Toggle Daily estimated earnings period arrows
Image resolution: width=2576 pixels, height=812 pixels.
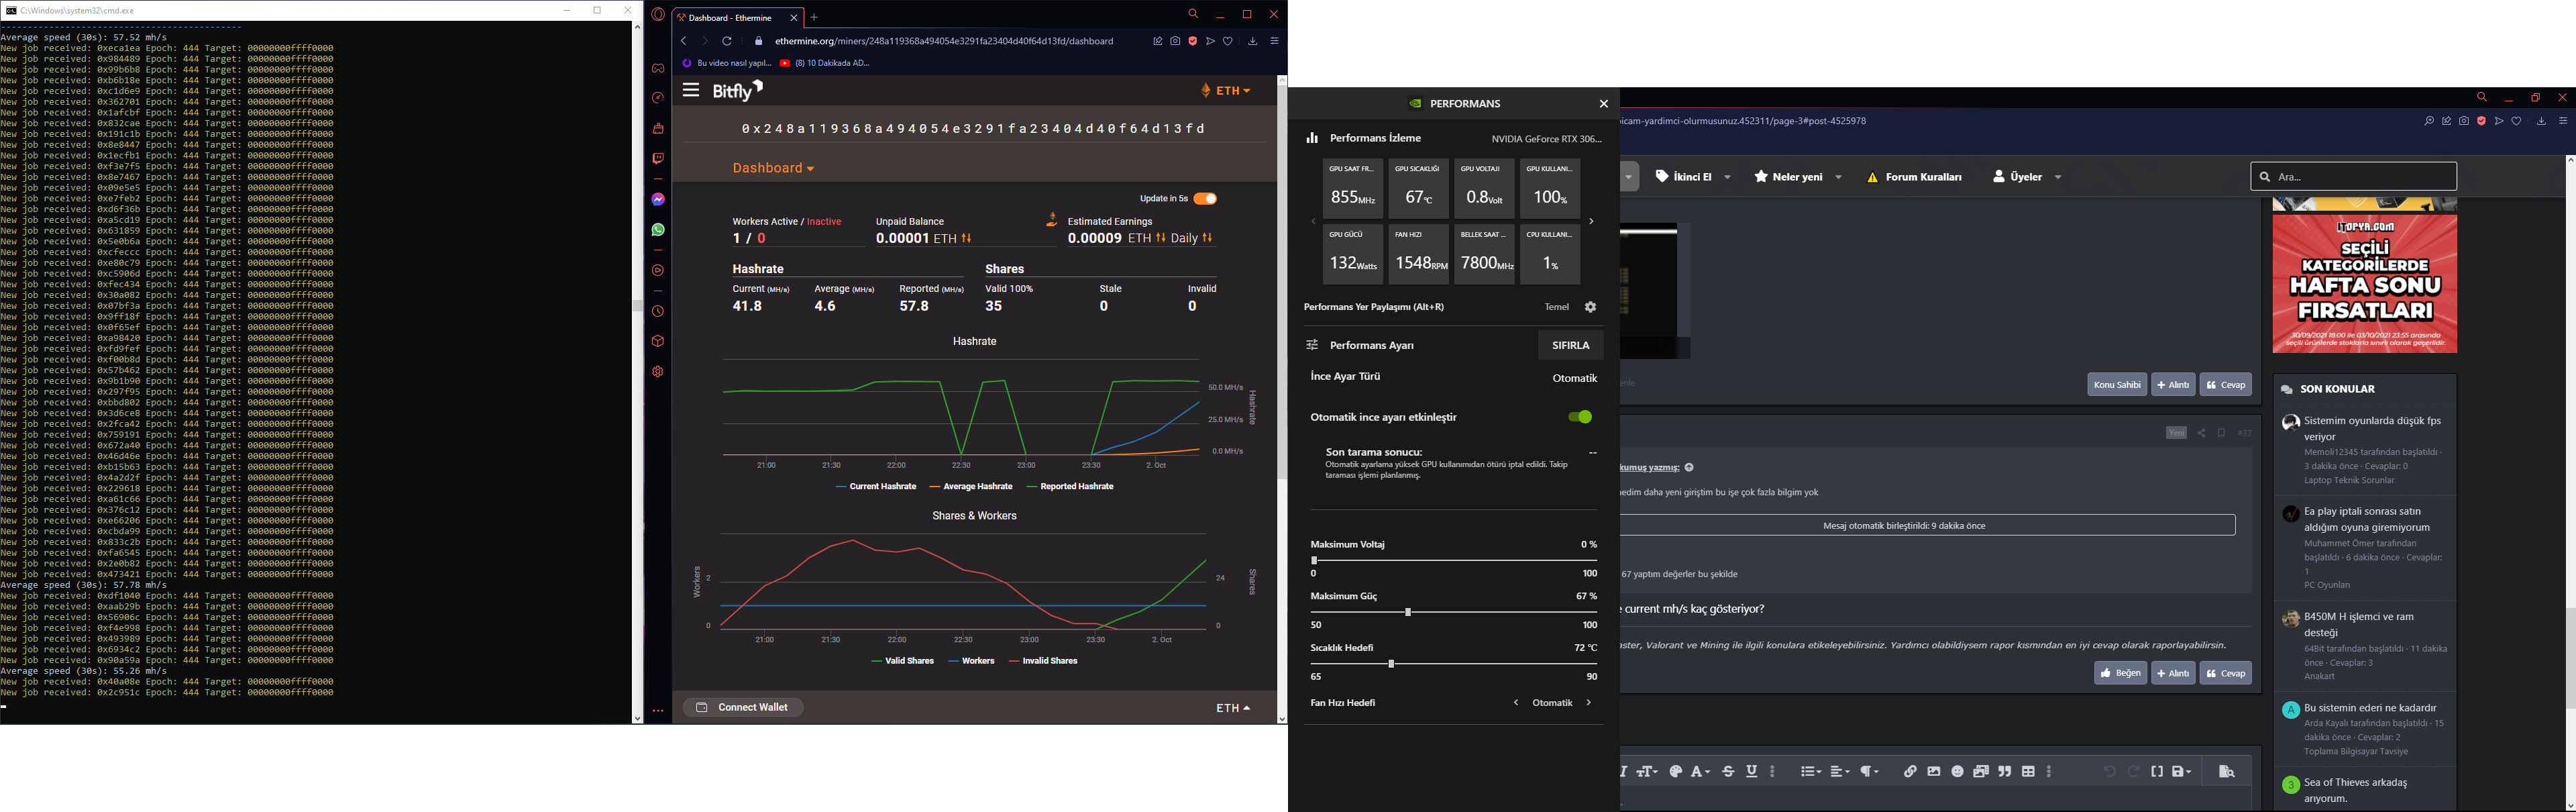pos(1208,239)
